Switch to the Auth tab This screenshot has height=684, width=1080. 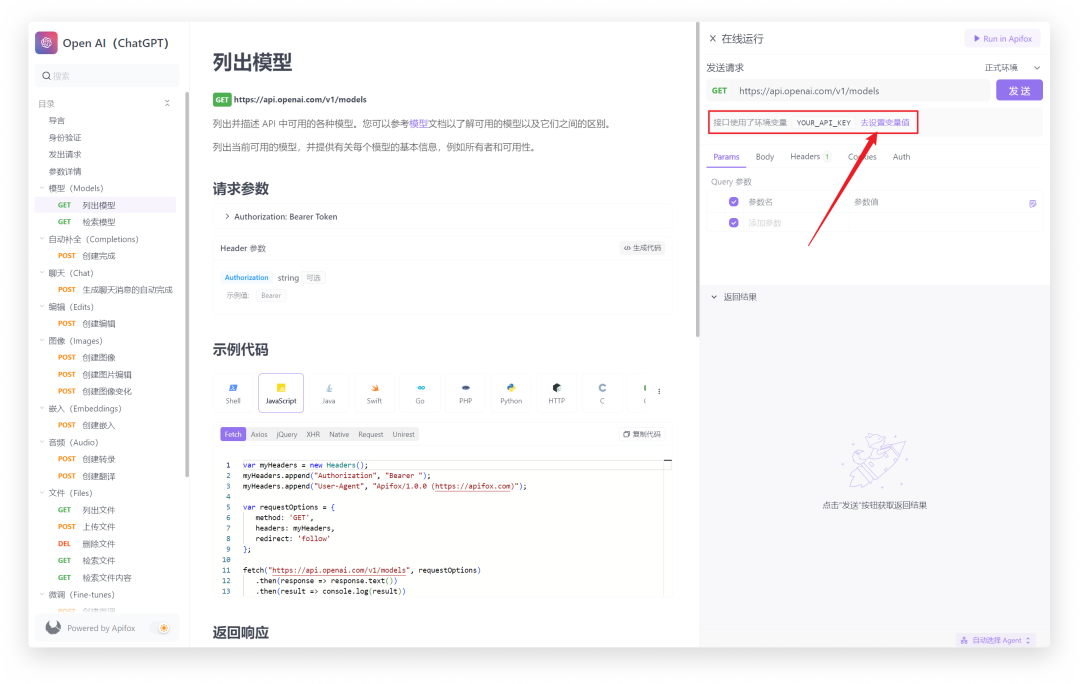pos(901,157)
